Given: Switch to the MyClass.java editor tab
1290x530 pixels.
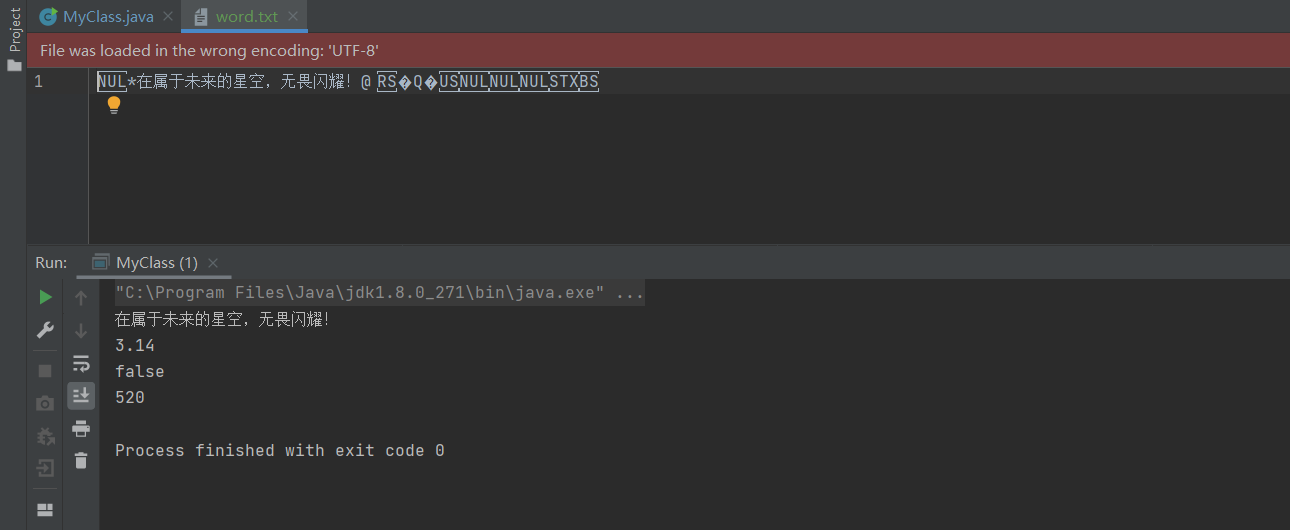Looking at the screenshot, I should point(108,17).
